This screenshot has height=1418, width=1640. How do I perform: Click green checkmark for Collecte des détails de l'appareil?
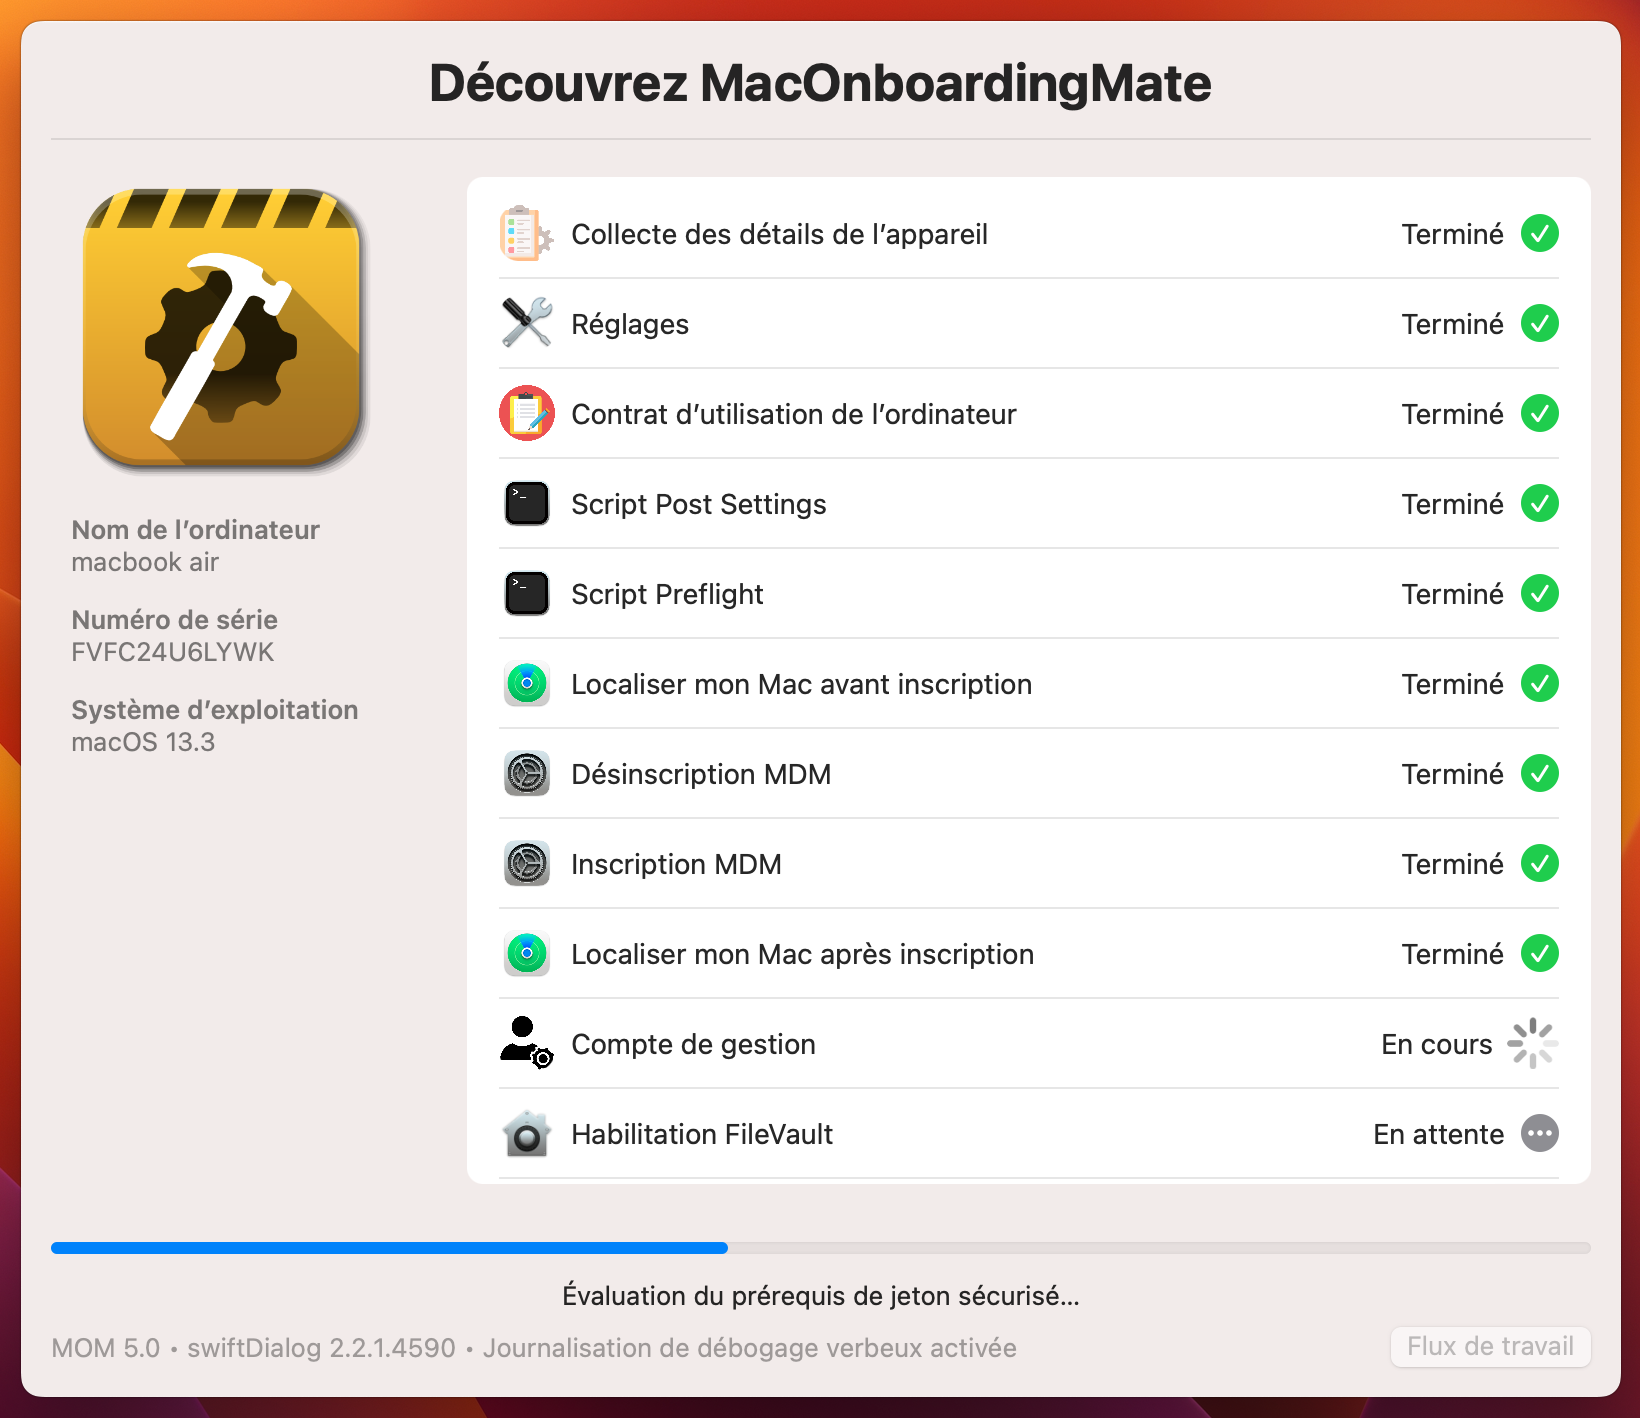(1540, 234)
